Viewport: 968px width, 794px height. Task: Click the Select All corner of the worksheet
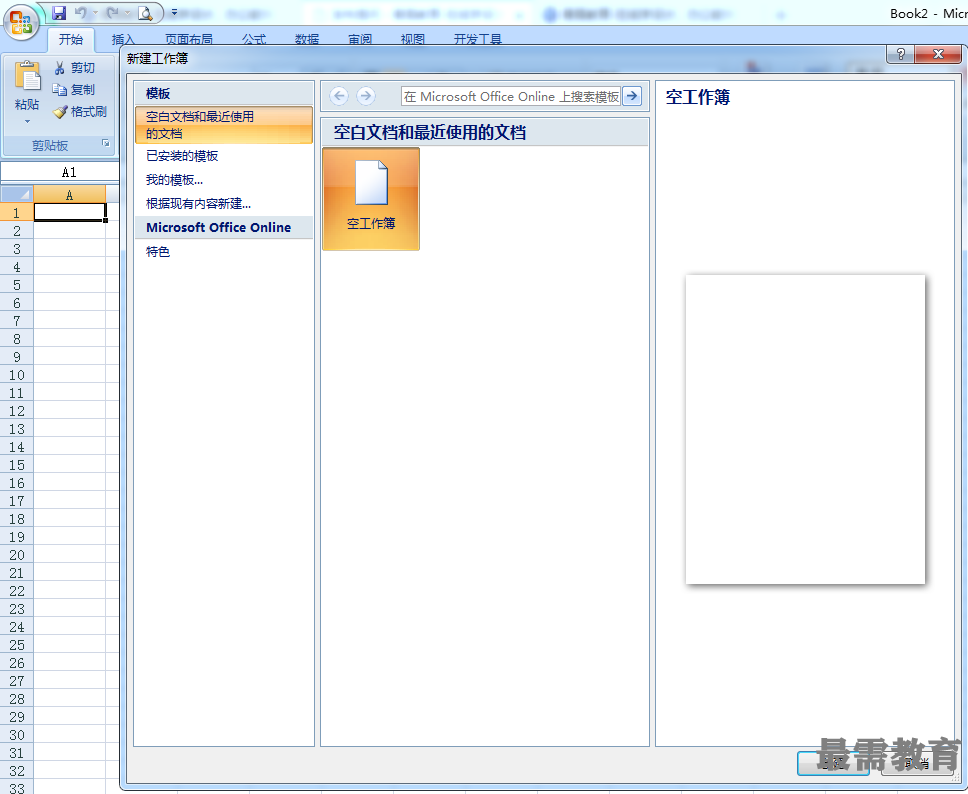pyautogui.click(x=17, y=195)
